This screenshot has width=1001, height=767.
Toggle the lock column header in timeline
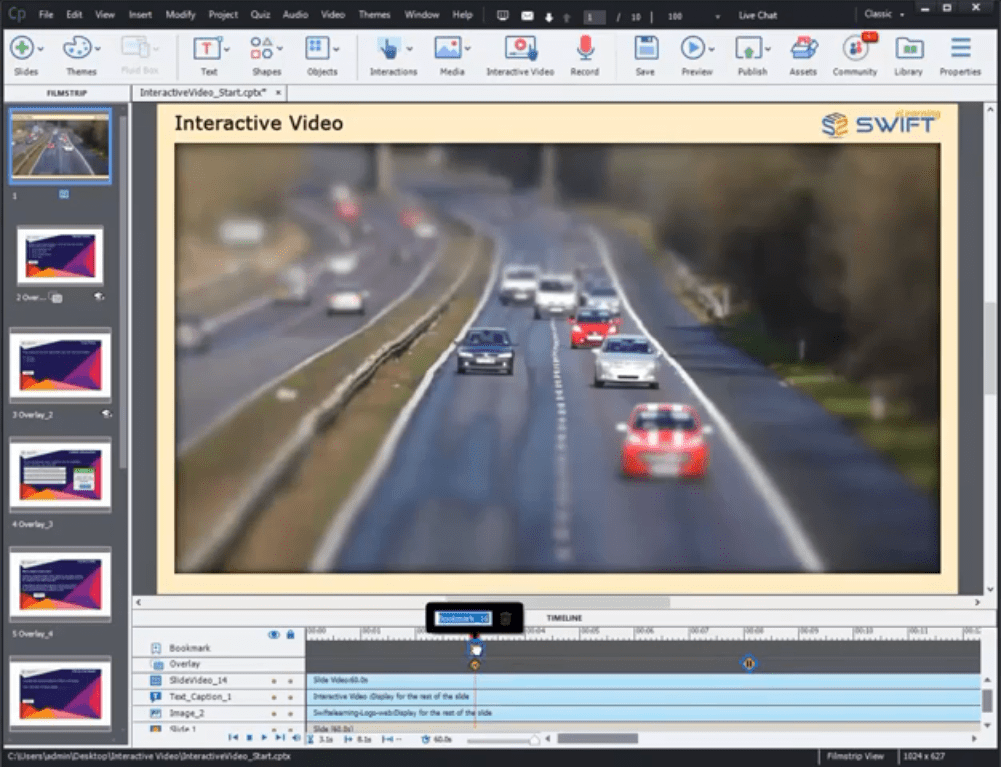click(290, 634)
